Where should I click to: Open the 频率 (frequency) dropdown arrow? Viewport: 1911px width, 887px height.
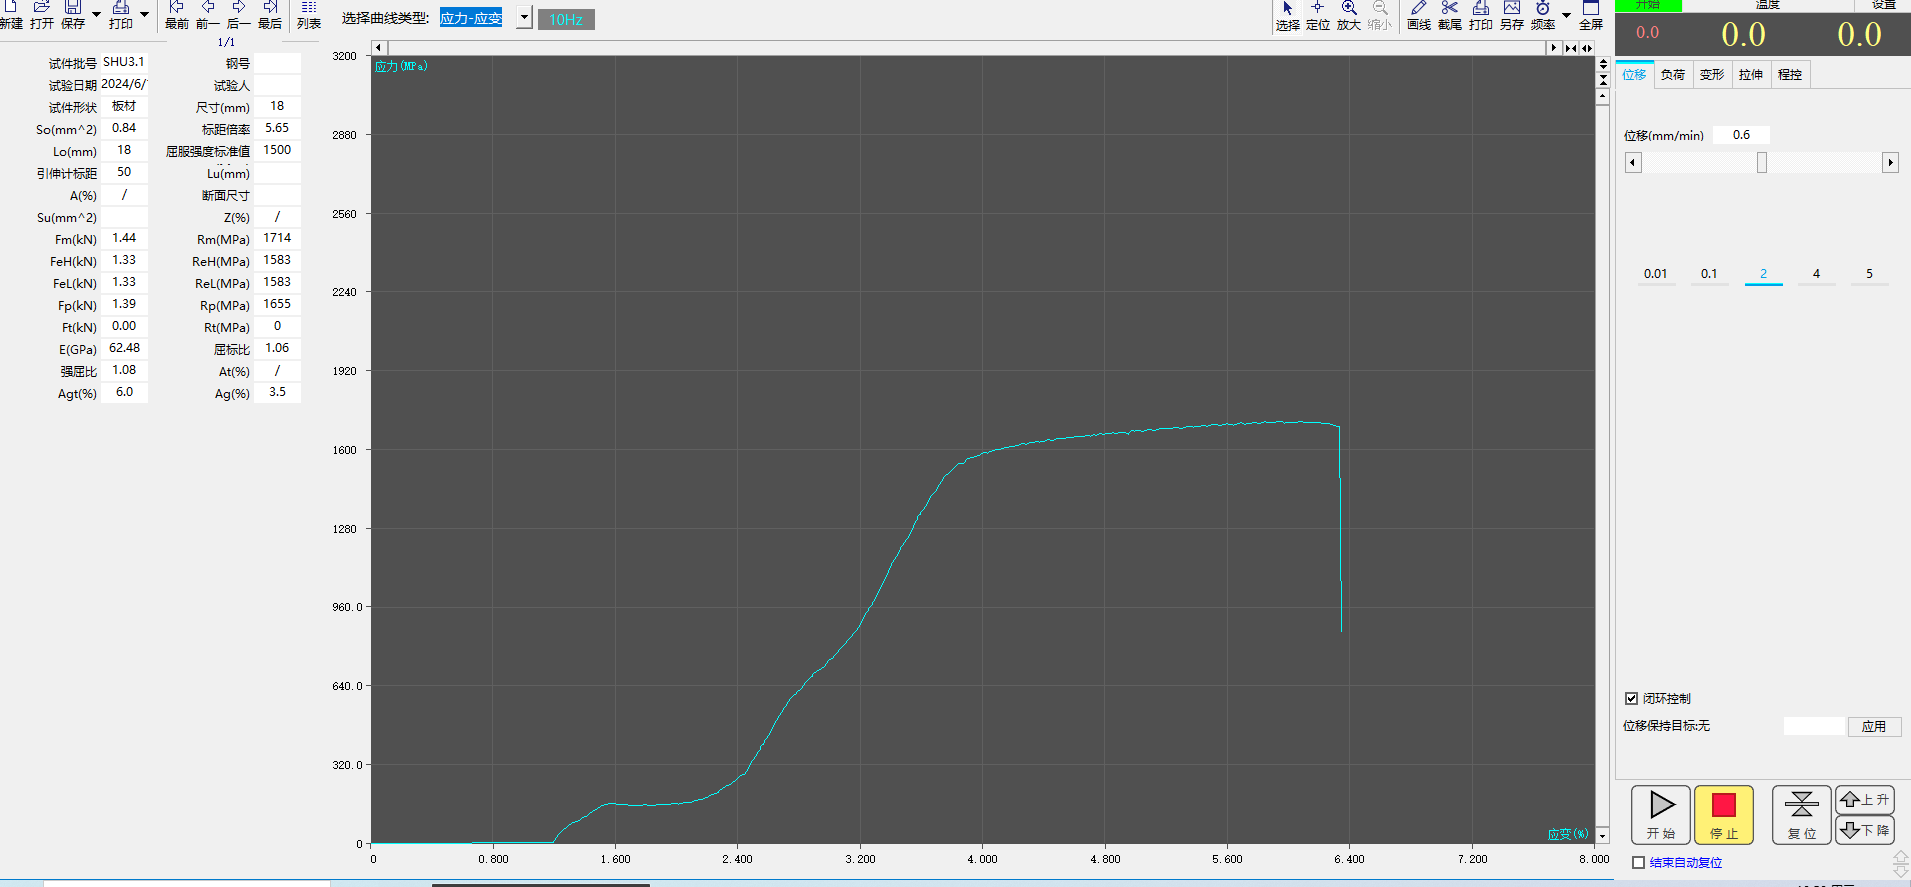click(x=1566, y=15)
